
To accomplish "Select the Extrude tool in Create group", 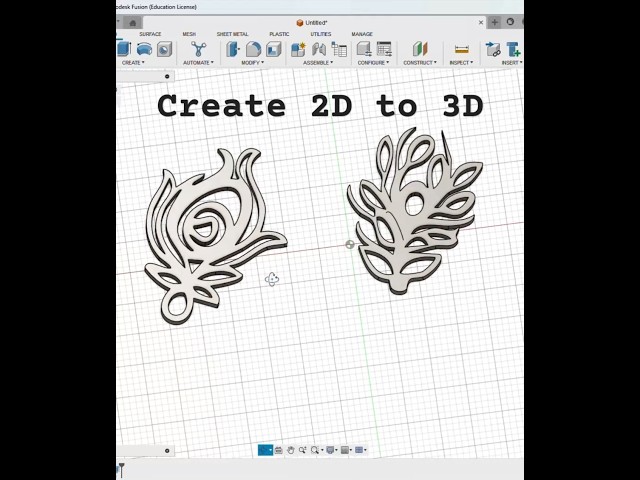I will (124, 49).
